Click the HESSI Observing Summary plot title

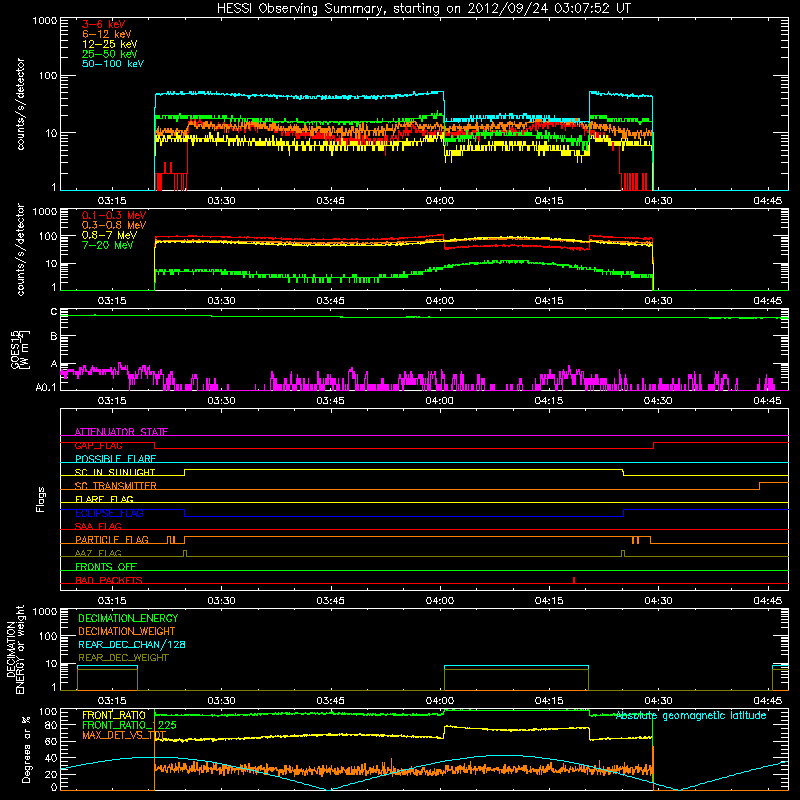point(423,9)
